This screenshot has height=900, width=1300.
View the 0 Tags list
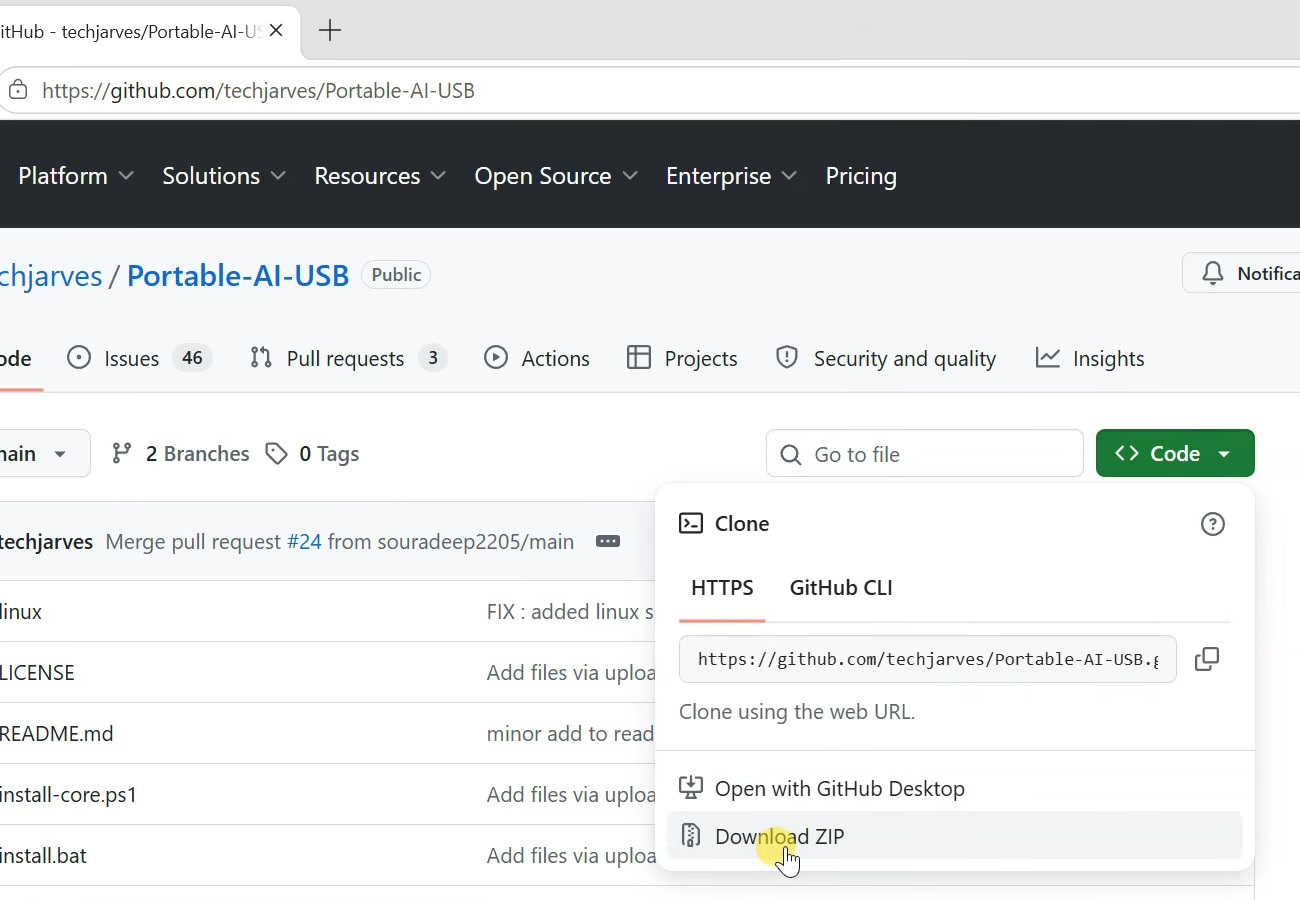312,454
